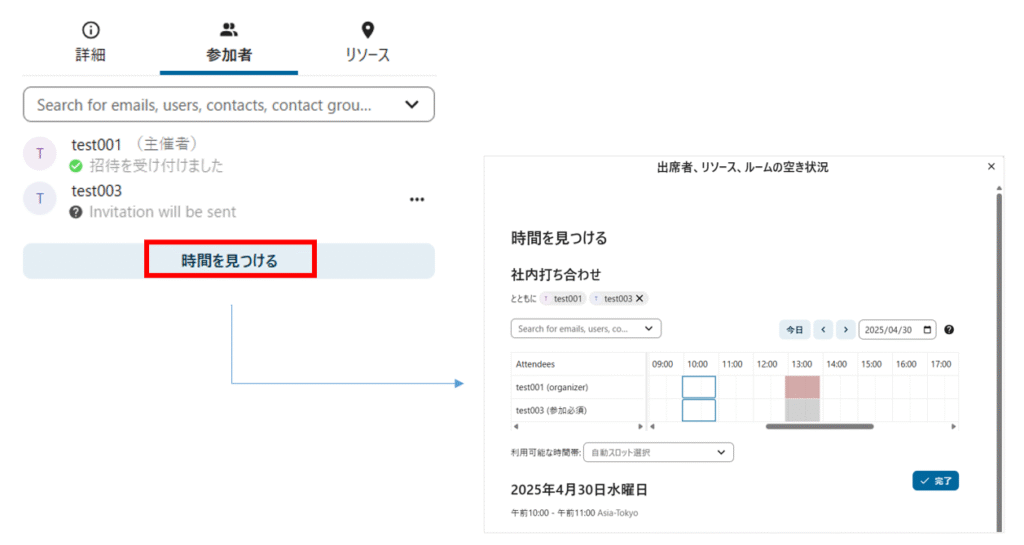Click the help question mark icon

point(949,329)
